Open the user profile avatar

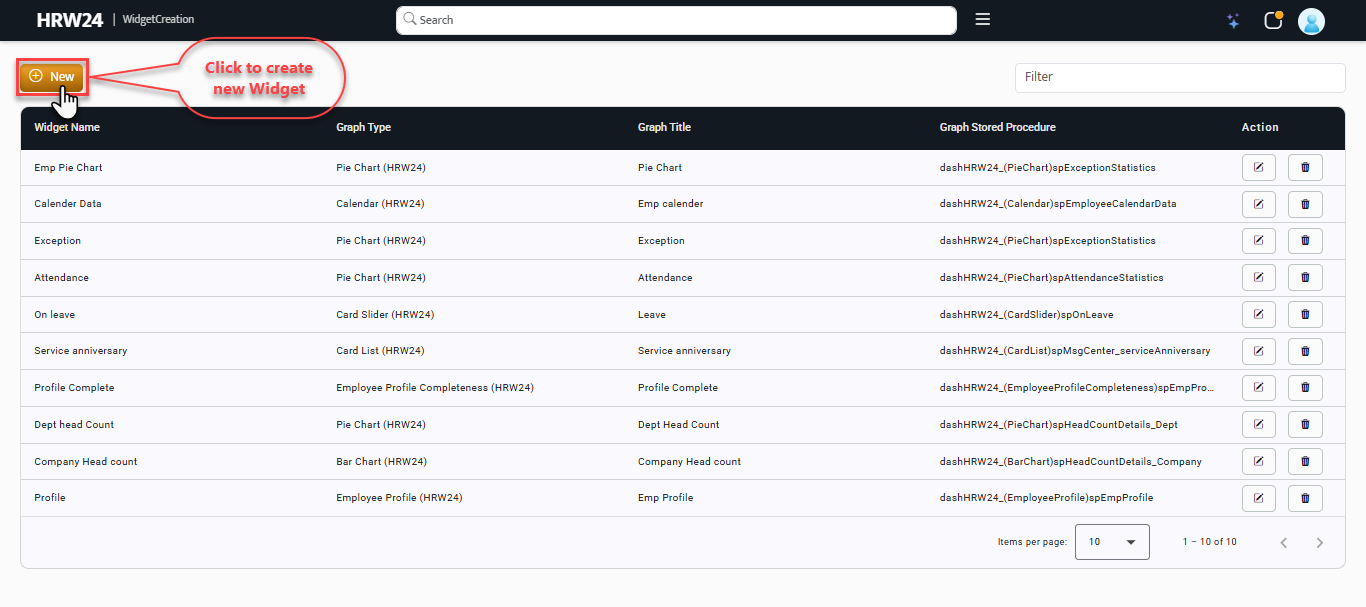point(1310,21)
